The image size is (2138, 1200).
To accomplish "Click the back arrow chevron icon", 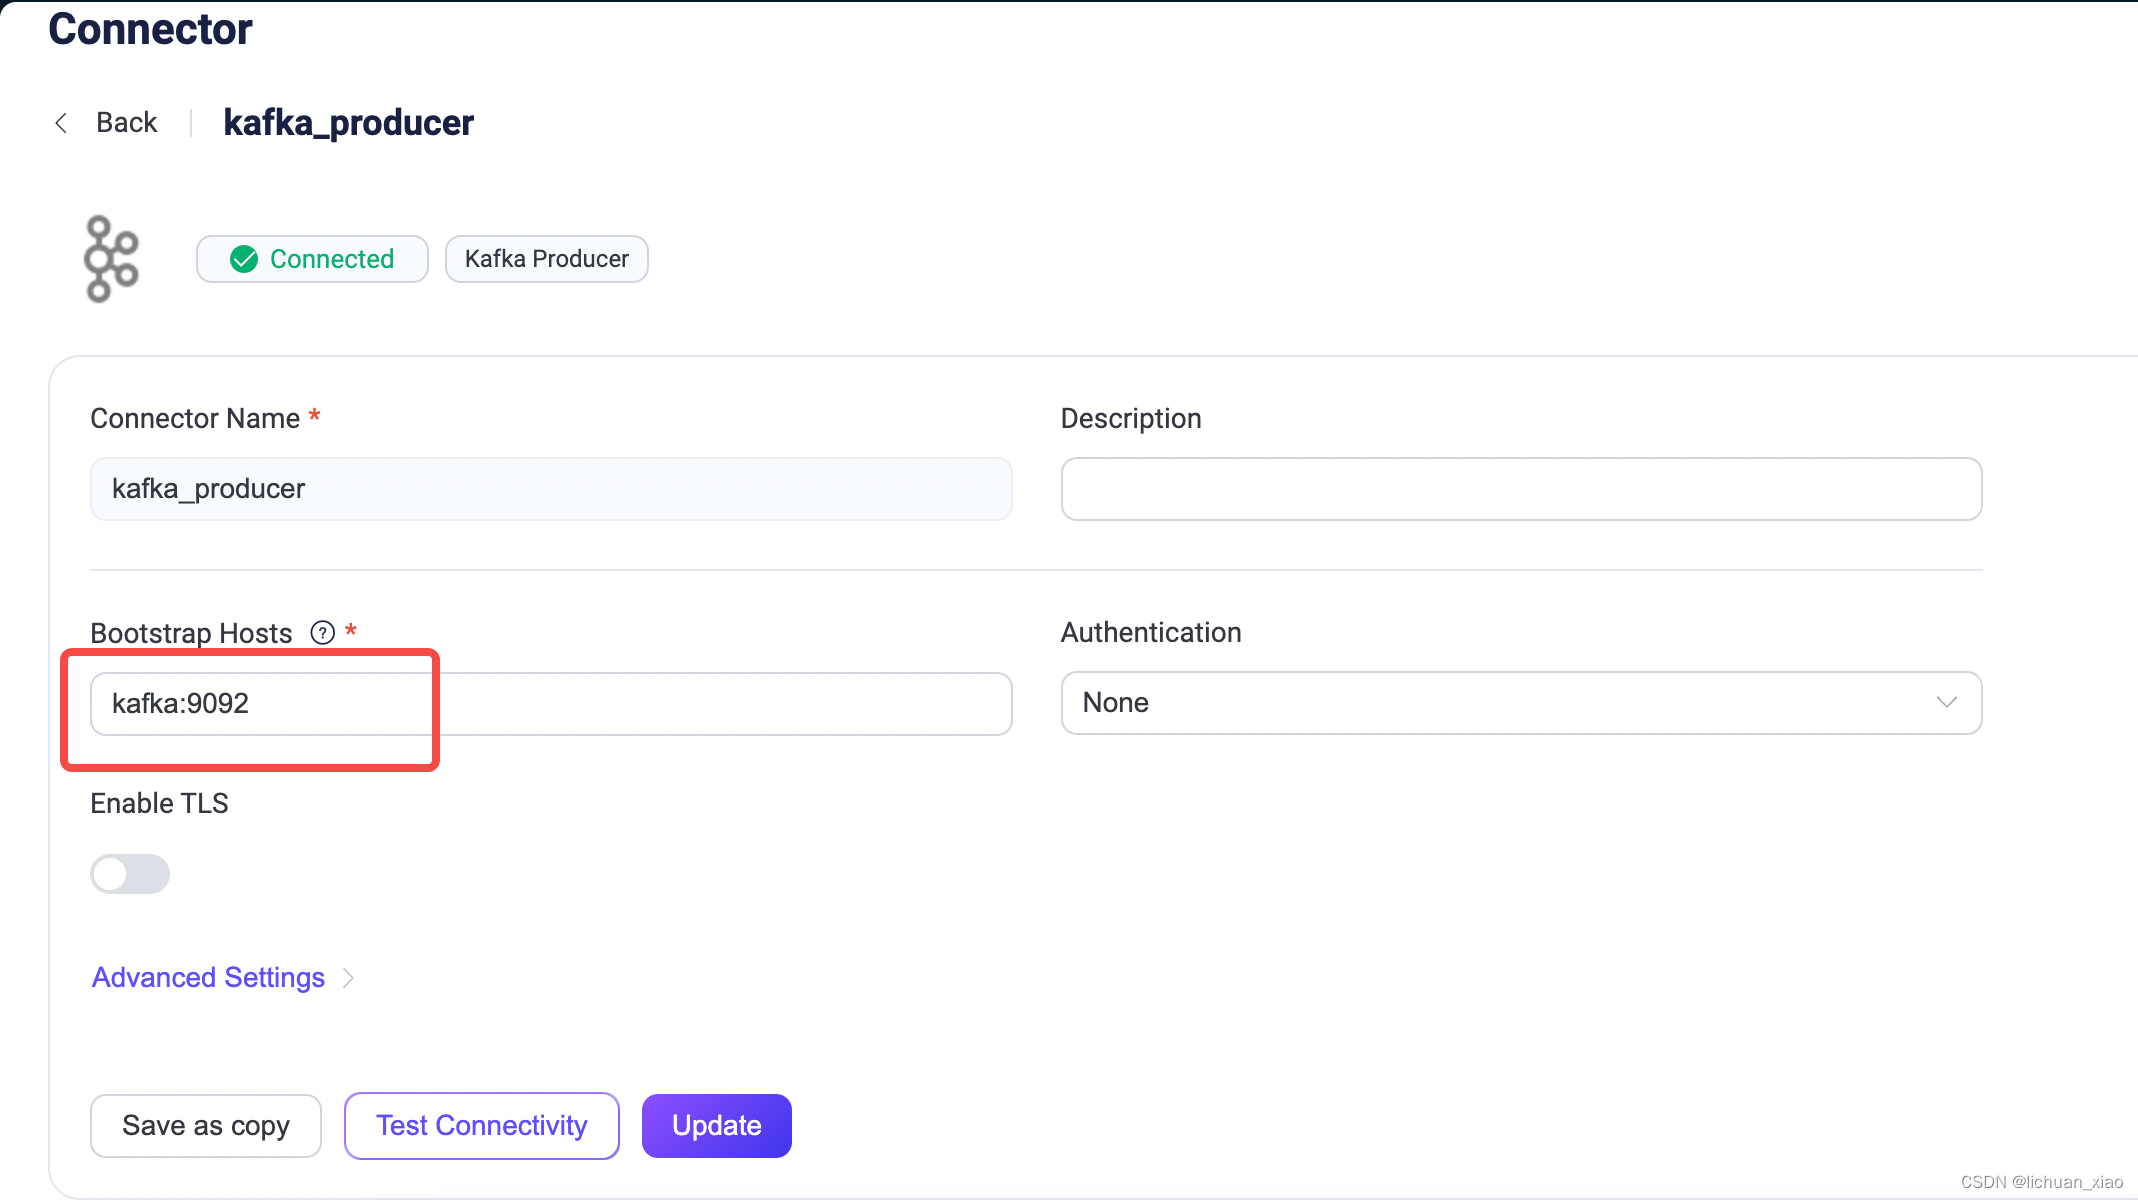I will pyautogui.click(x=62, y=123).
